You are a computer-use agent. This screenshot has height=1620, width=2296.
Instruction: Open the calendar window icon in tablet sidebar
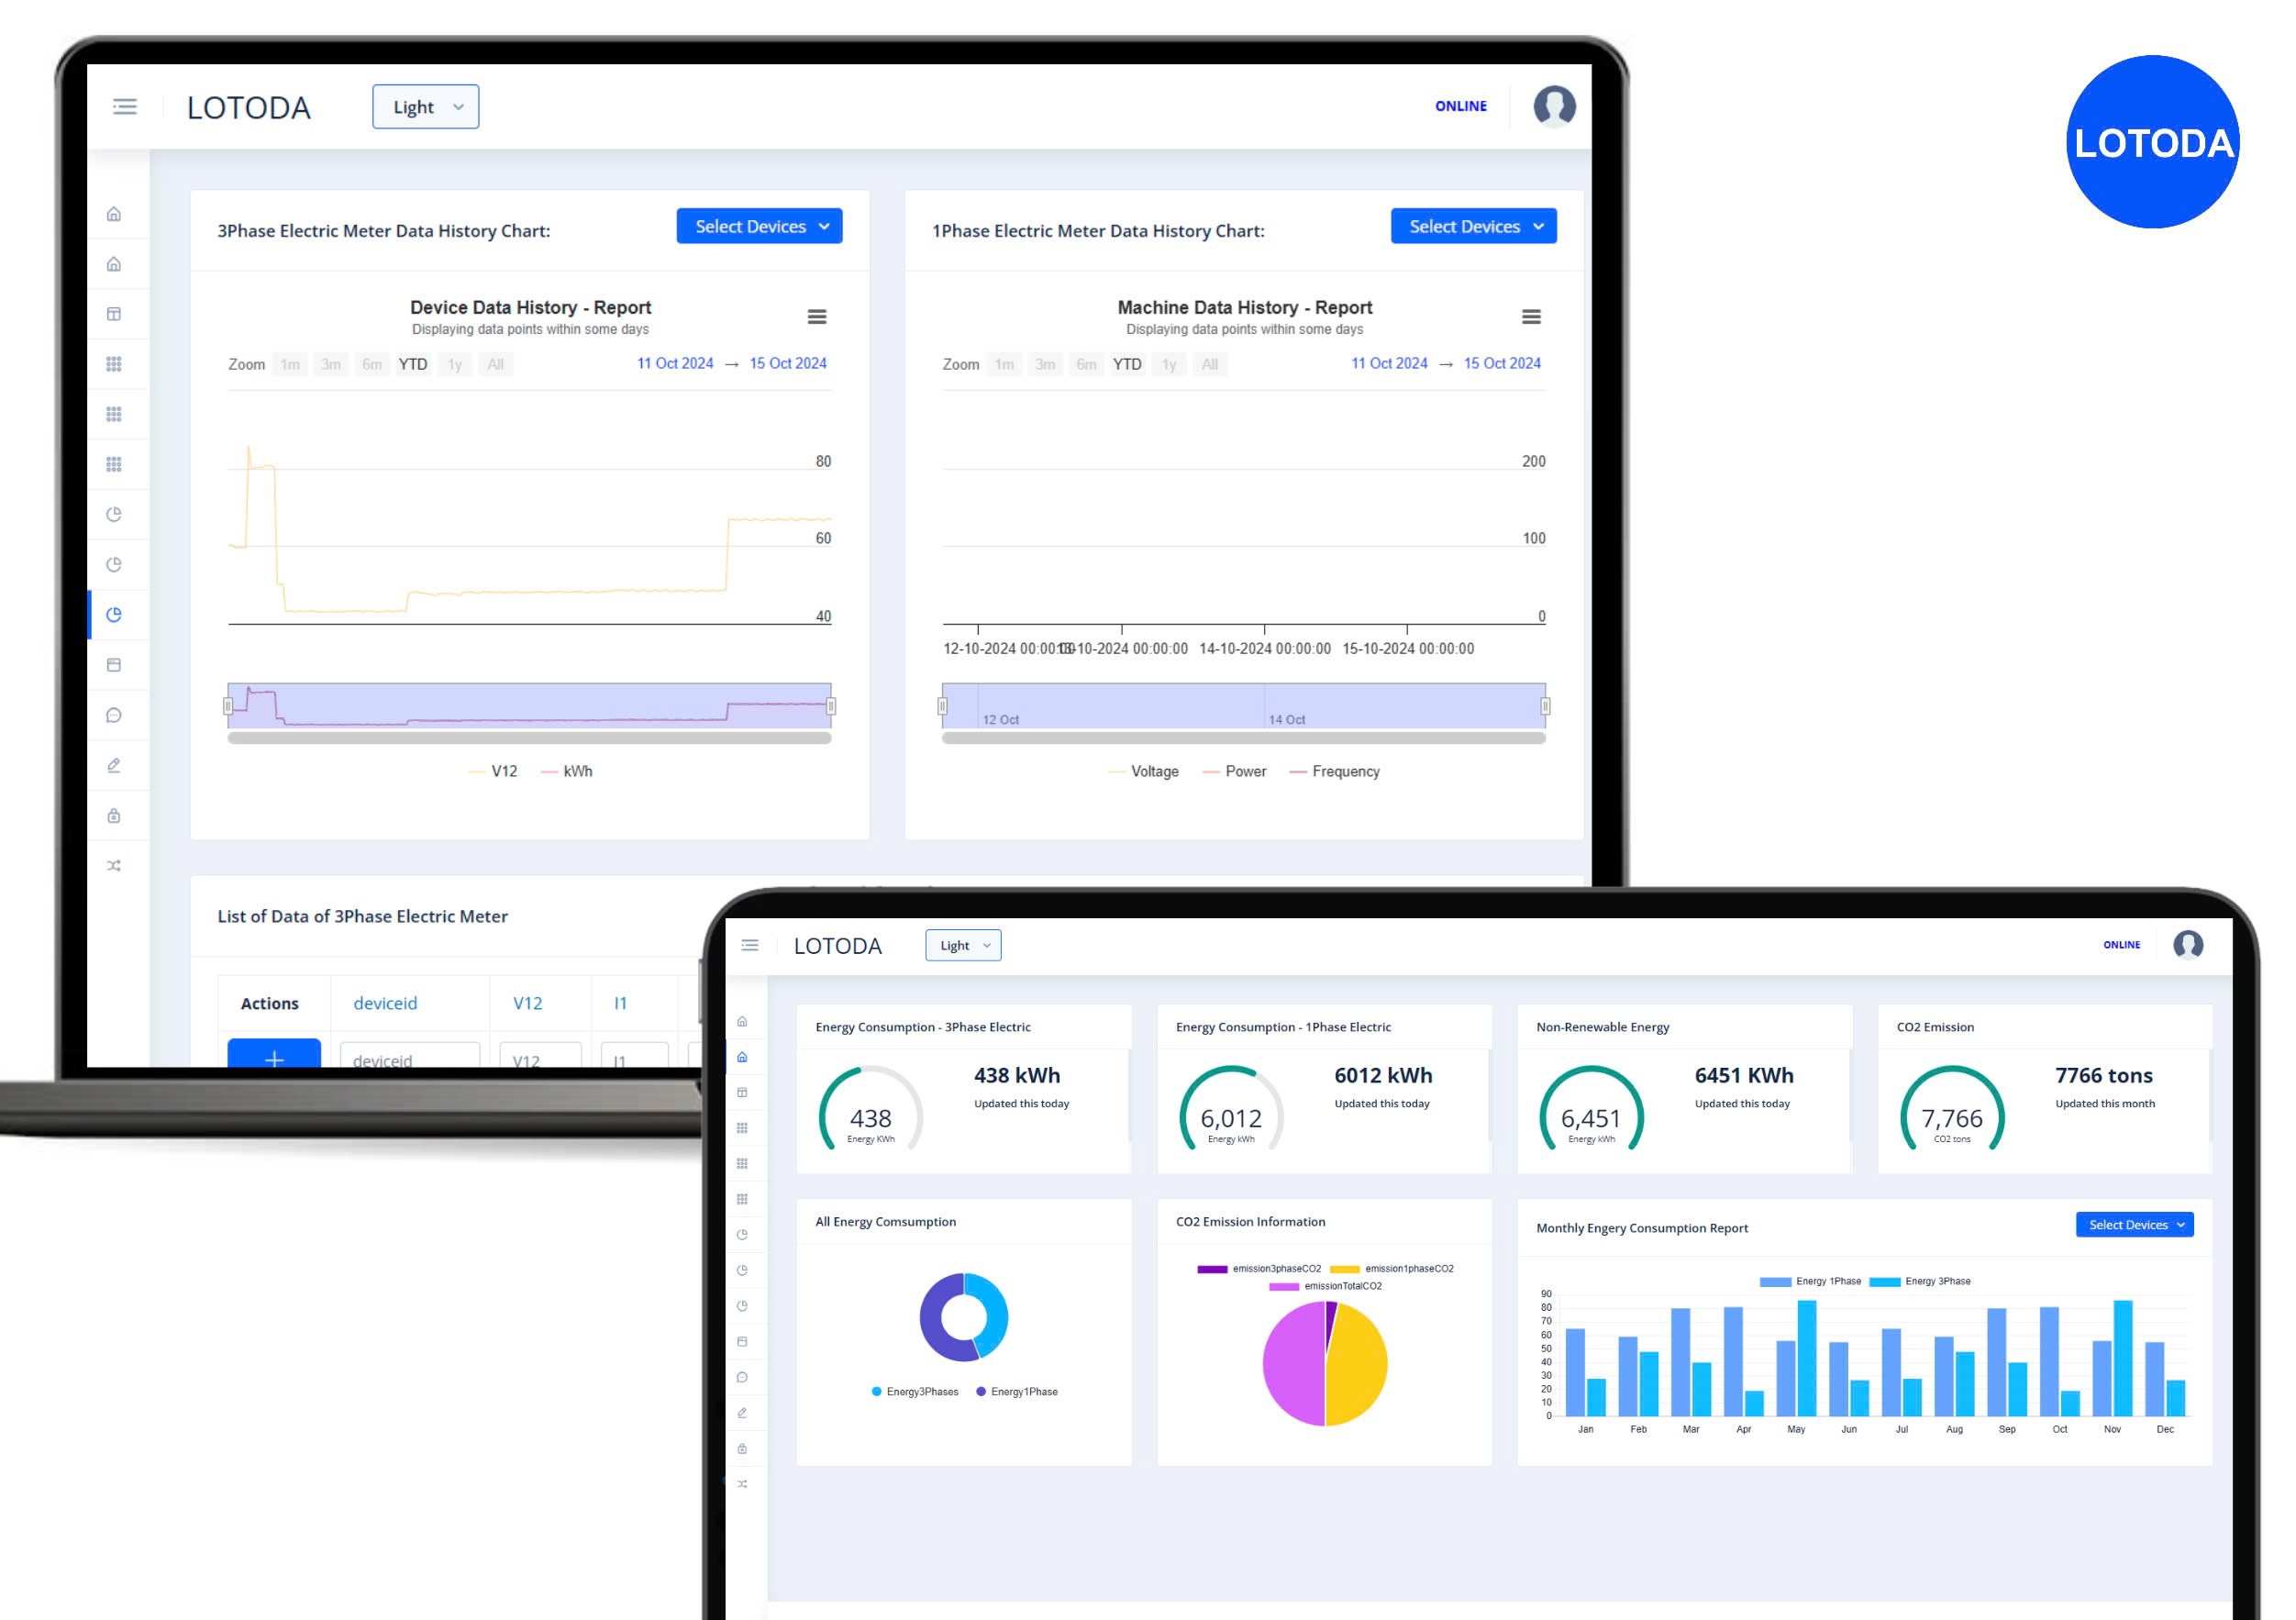(742, 1342)
